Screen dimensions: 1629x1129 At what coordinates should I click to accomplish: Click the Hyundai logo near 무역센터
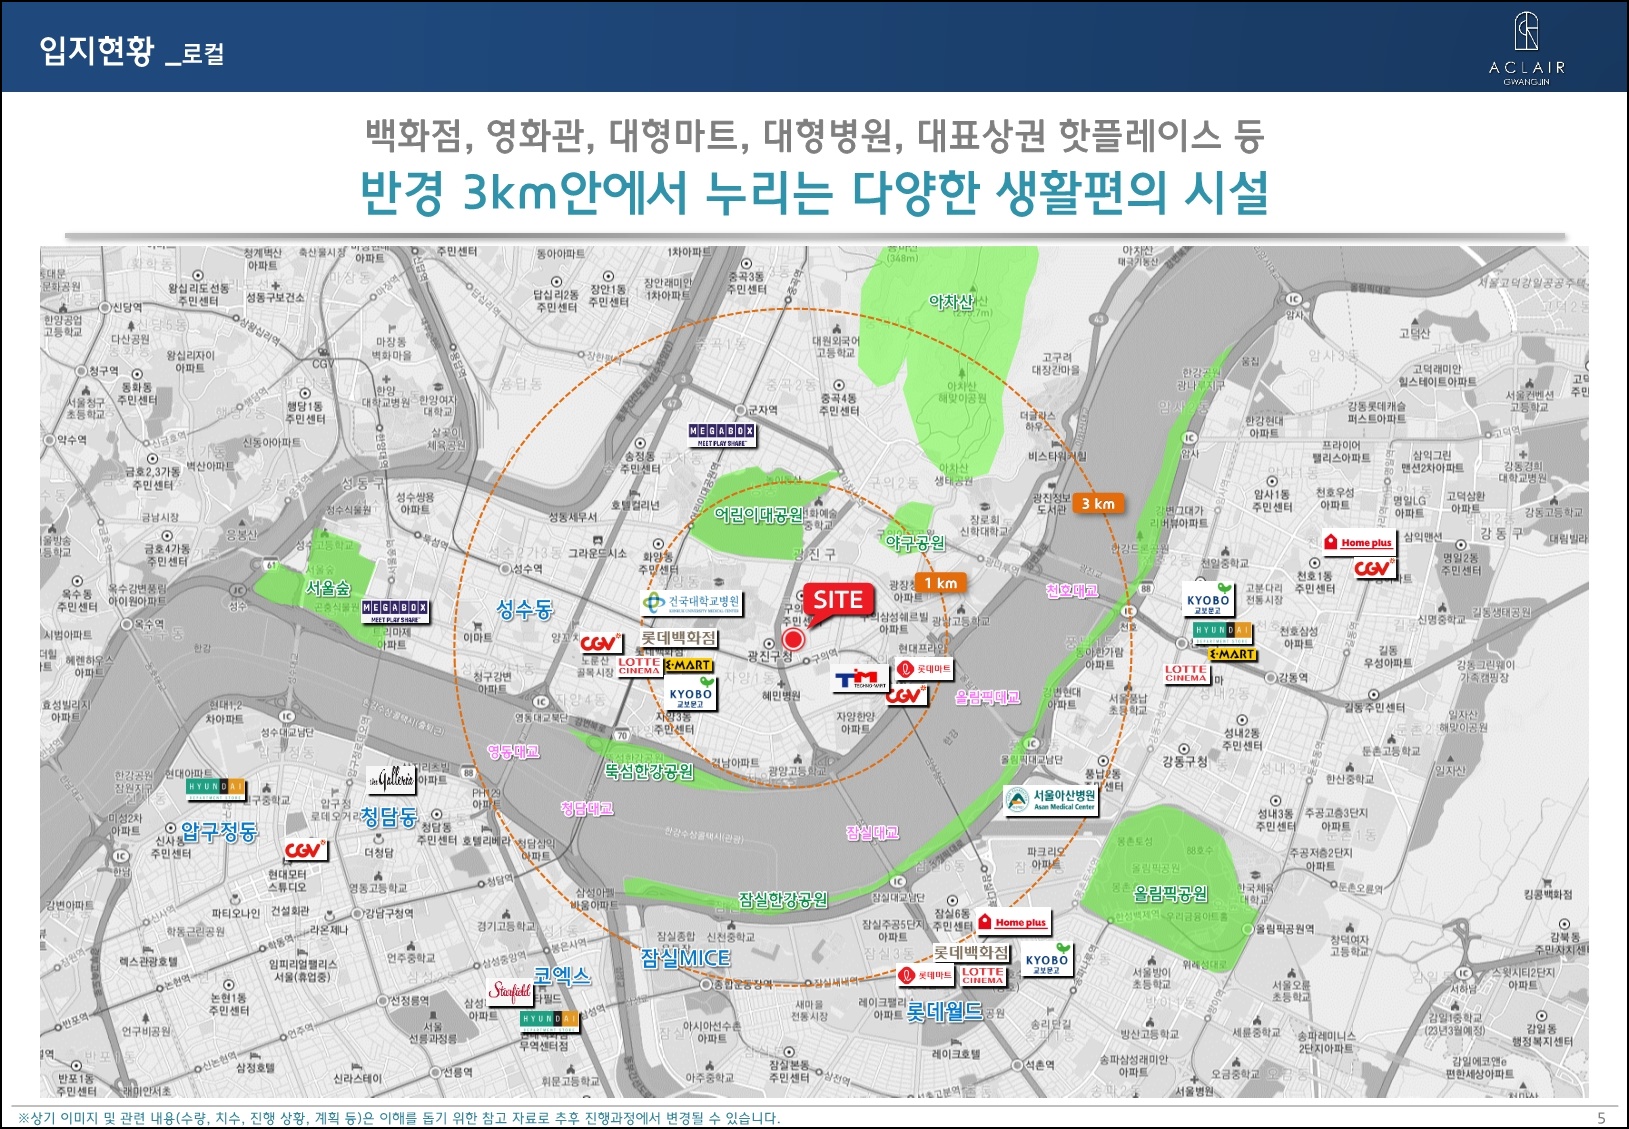[549, 1020]
